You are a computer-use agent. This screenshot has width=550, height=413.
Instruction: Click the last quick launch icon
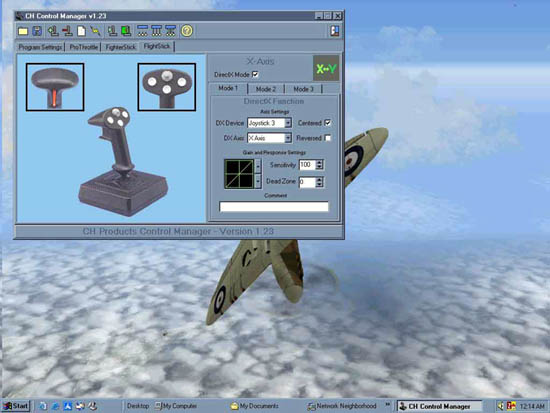pos(92,406)
